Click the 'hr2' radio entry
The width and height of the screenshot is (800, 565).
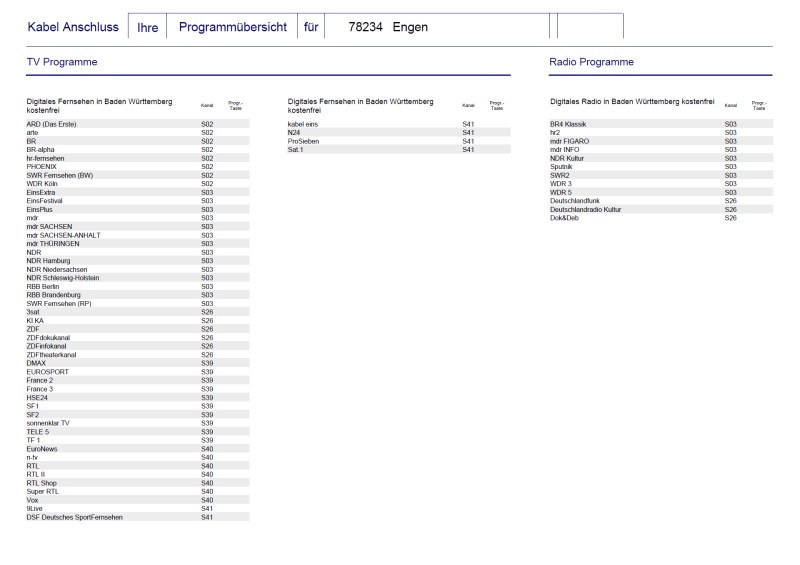point(661,133)
